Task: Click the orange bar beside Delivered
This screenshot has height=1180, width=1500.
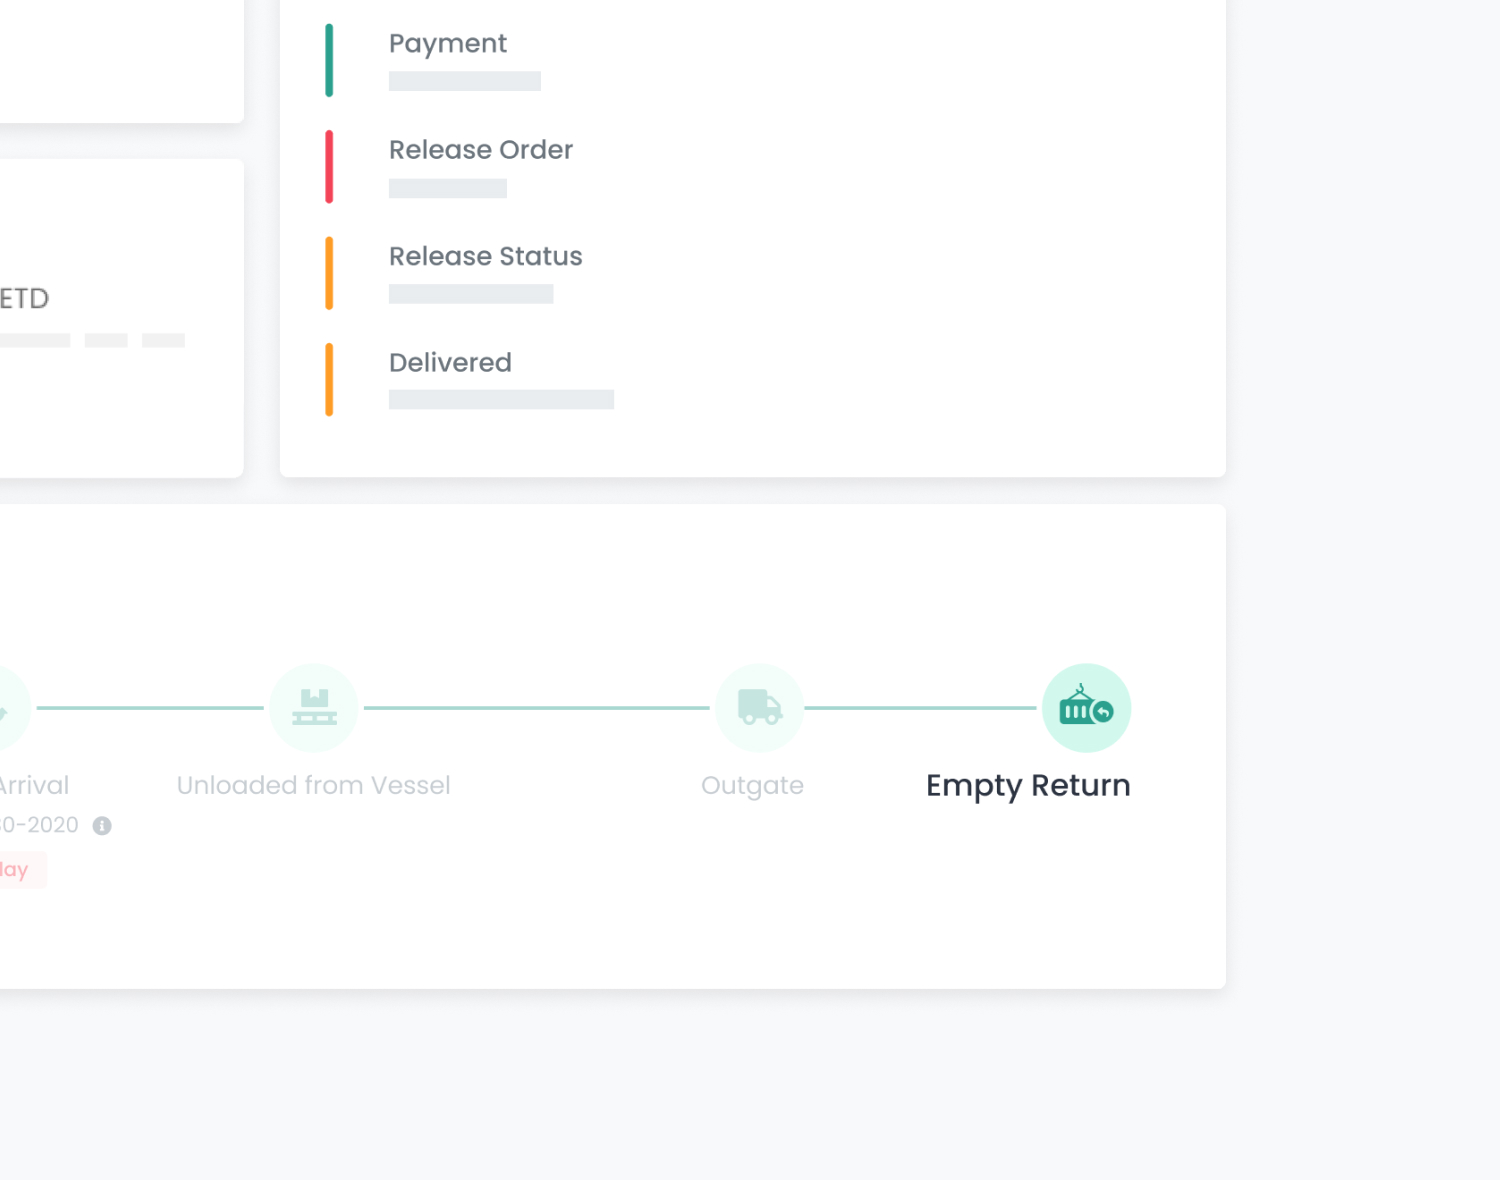Action: [x=329, y=379]
